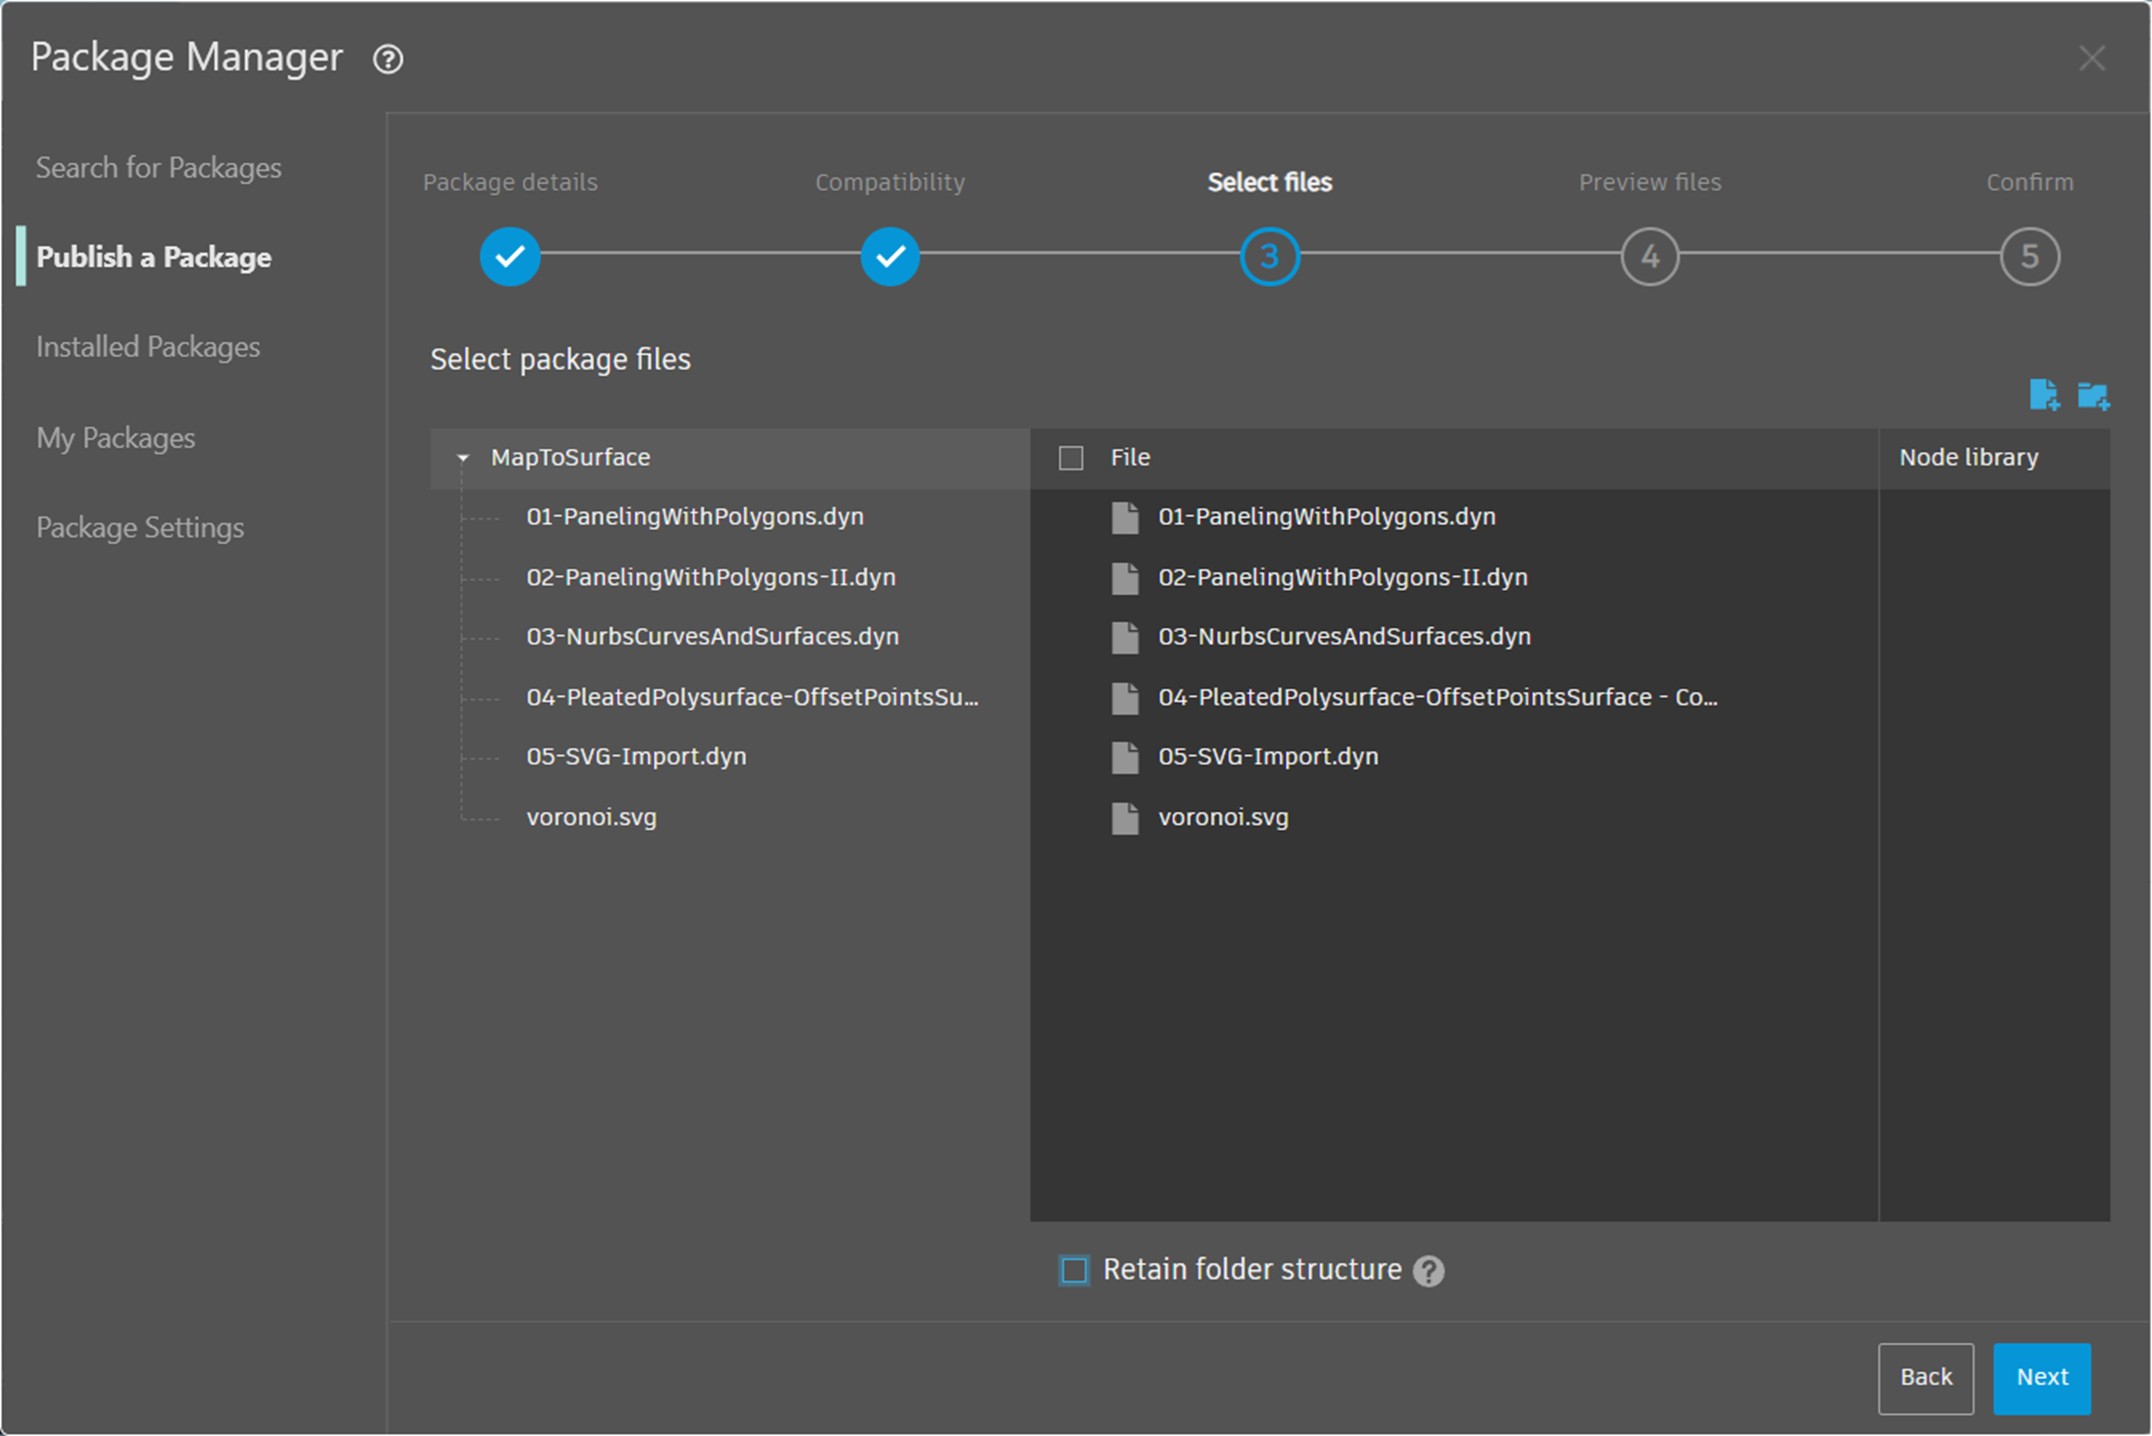The width and height of the screenshot is (2152, 1436).
Task: Click the completed Package details step checkmark
Action: pos(510,257)
